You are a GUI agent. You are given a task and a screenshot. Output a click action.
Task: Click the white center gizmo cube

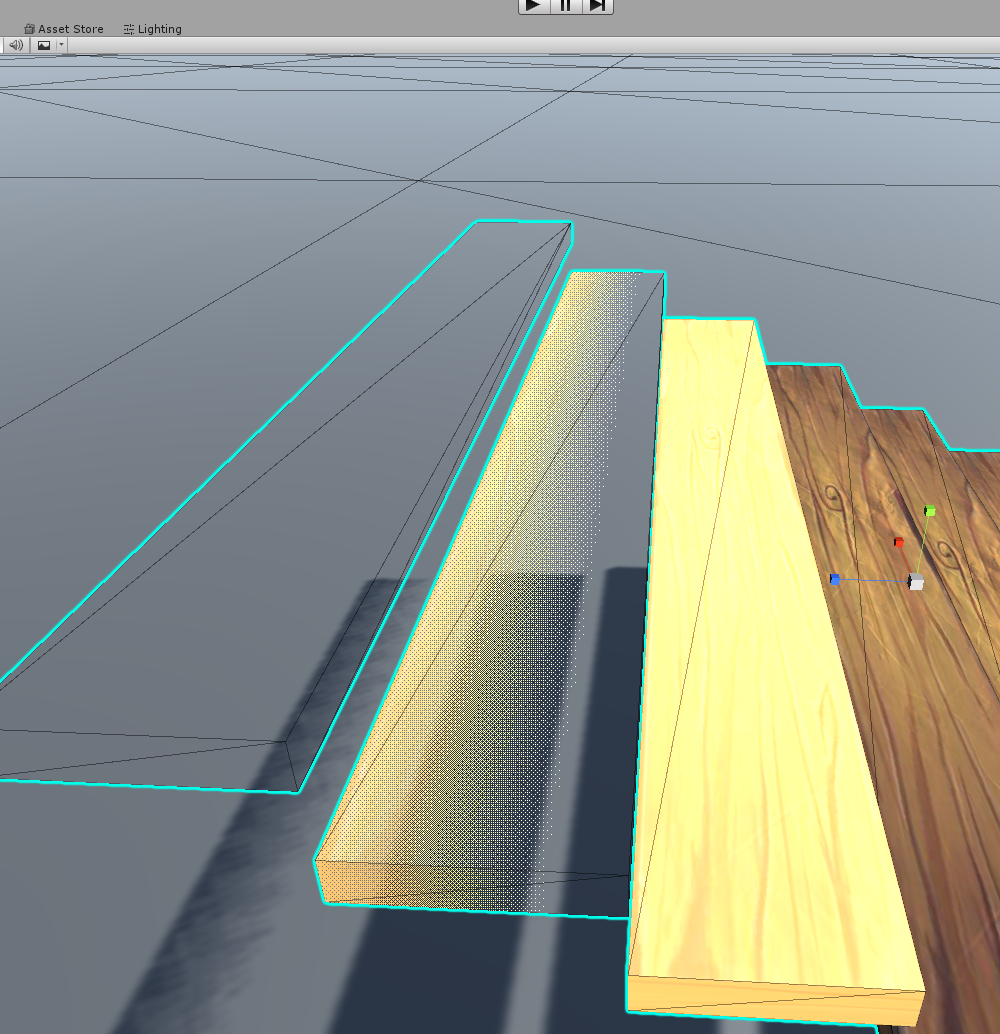tap(916, 581)
